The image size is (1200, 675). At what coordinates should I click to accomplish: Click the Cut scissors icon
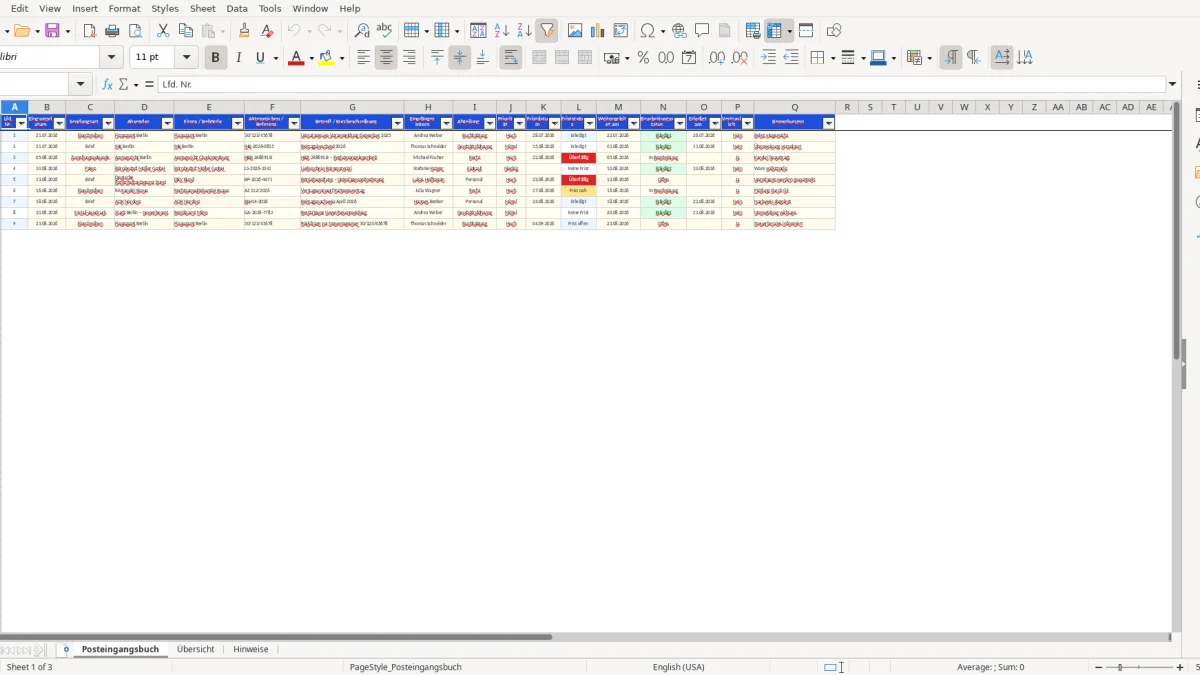tap(163, 31)
